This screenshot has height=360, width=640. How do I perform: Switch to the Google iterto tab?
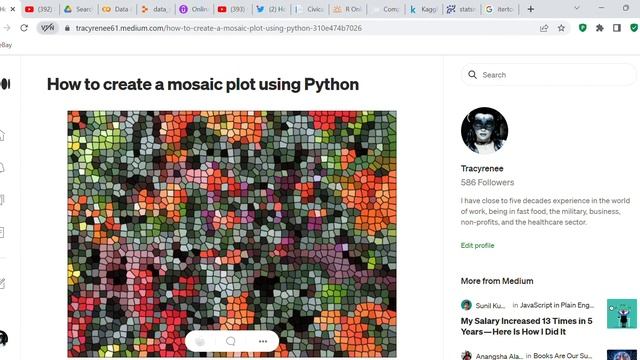pos(500,9)
